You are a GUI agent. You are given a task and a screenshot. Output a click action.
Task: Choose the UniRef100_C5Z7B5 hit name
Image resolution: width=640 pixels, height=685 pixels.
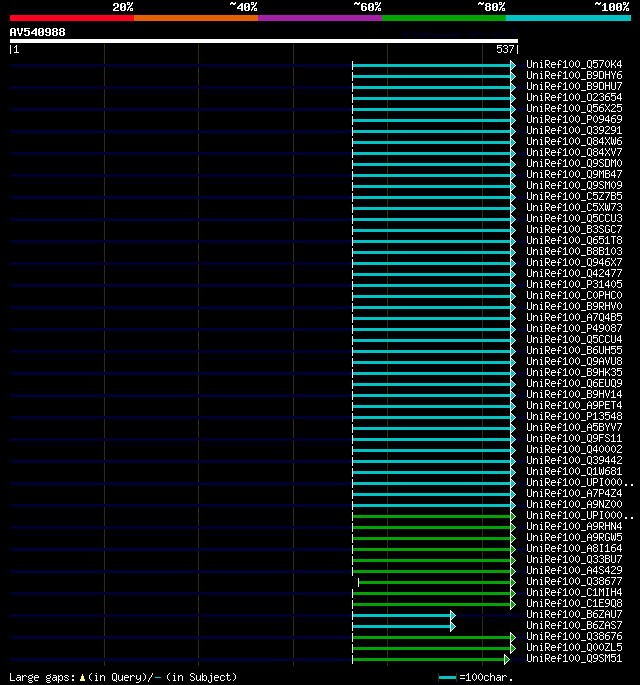point(574,196)
